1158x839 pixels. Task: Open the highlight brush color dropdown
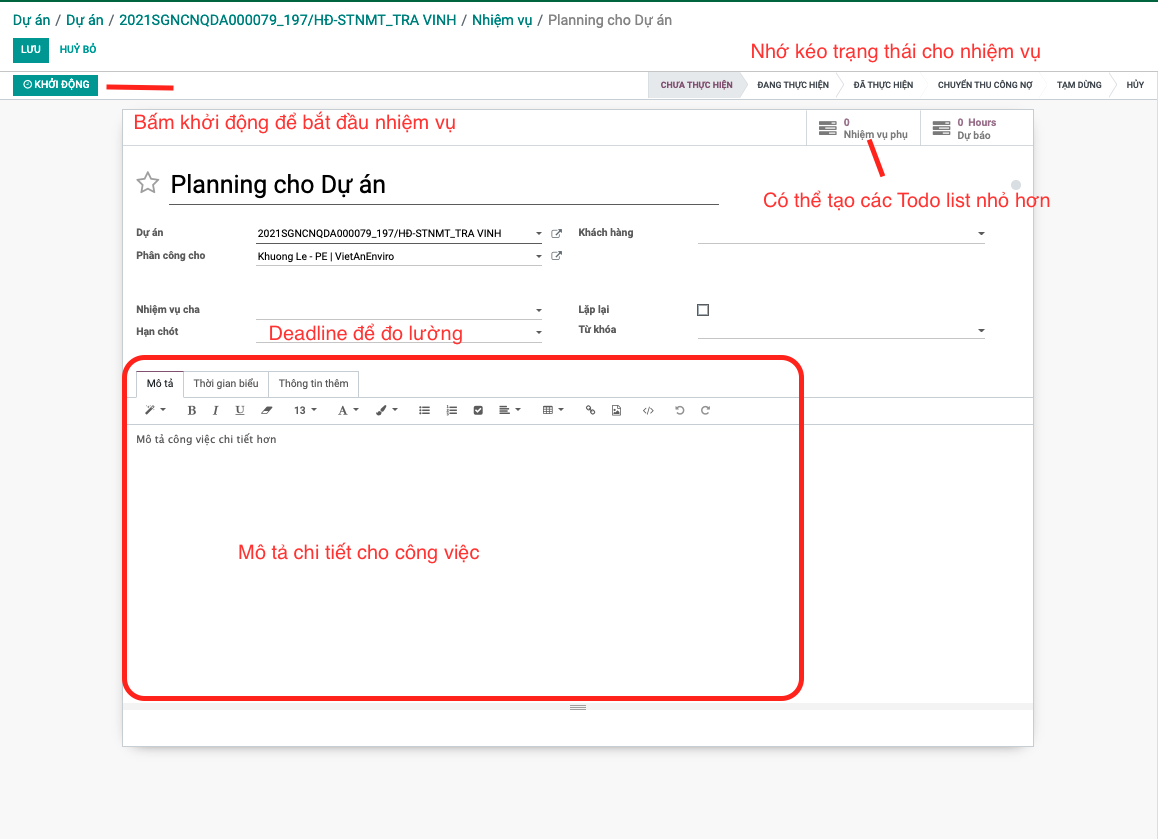(386, 410)
